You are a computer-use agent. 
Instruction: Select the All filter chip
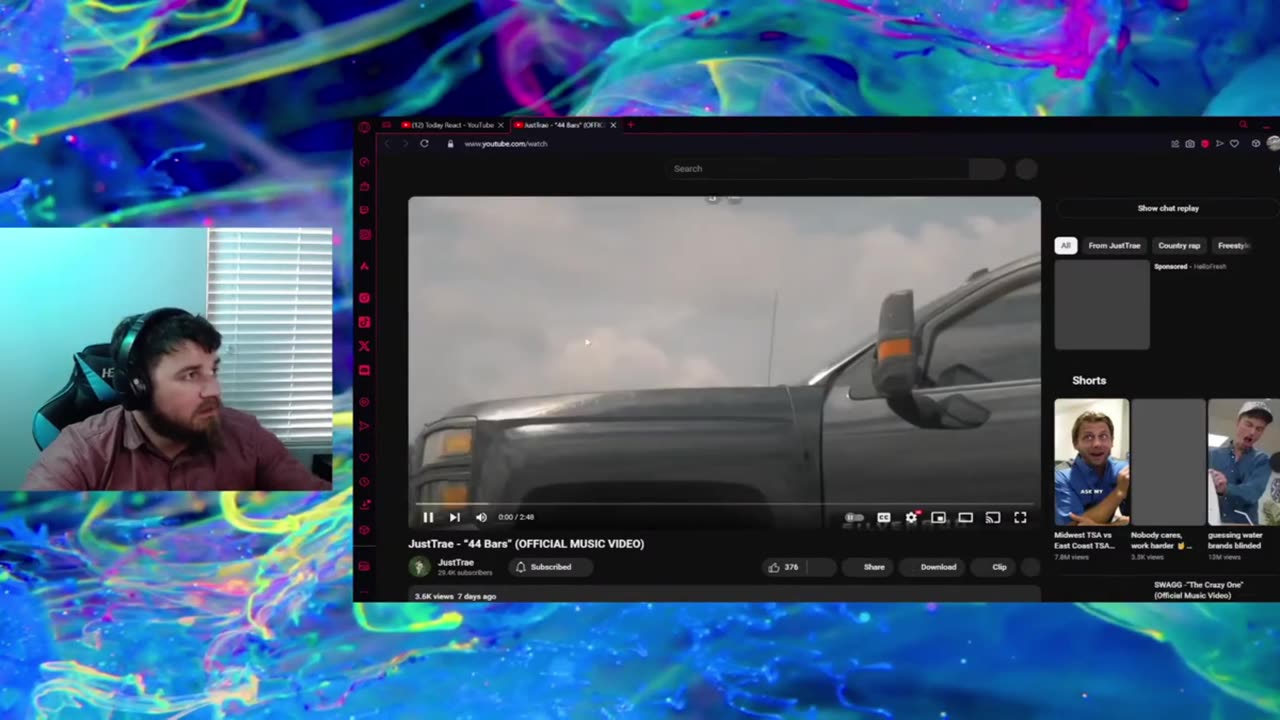tap(1065, 246)
